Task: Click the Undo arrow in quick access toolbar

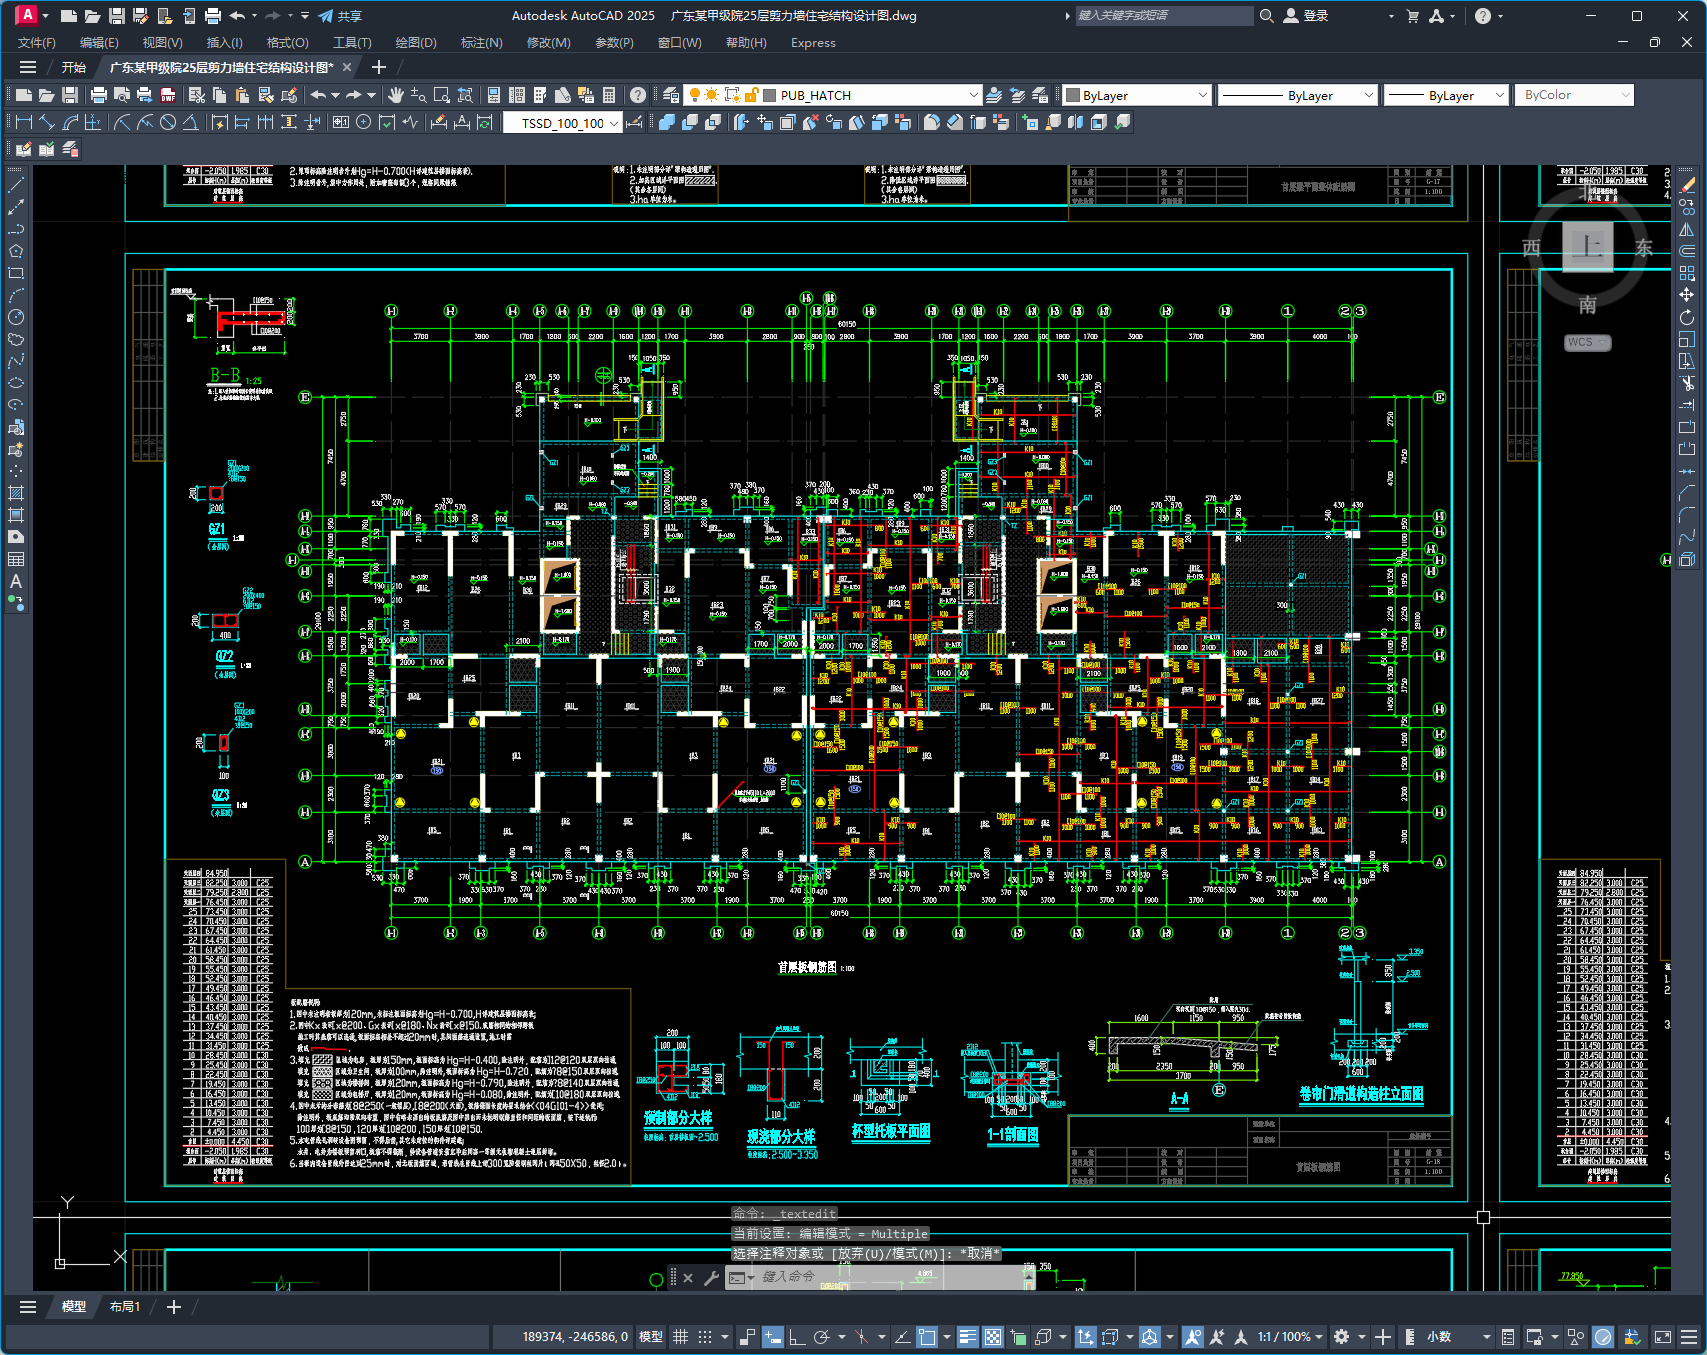Action: point(237,16)
